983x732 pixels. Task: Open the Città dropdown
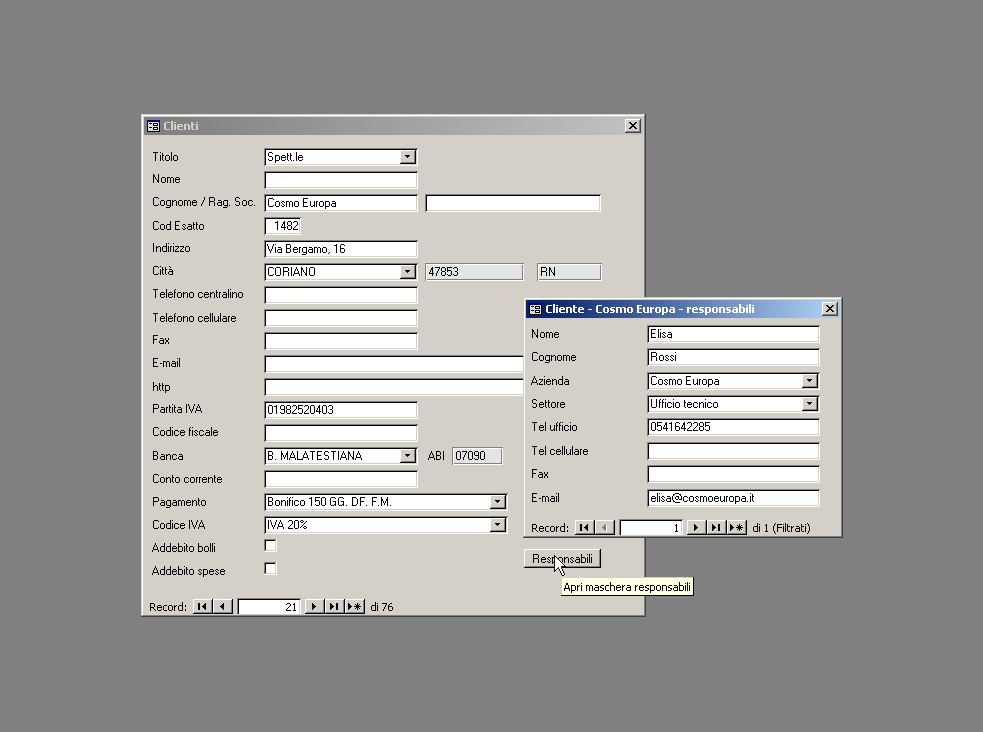407,271
